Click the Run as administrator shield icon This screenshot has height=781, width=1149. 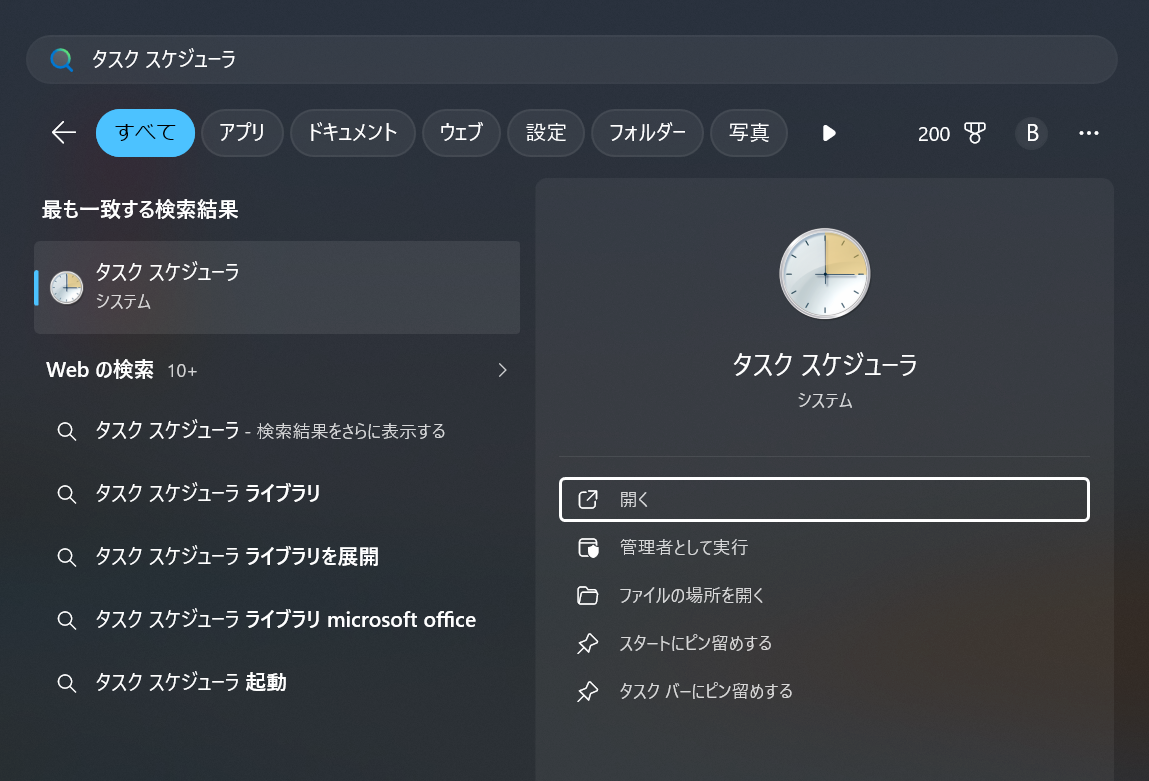[589, 547]
